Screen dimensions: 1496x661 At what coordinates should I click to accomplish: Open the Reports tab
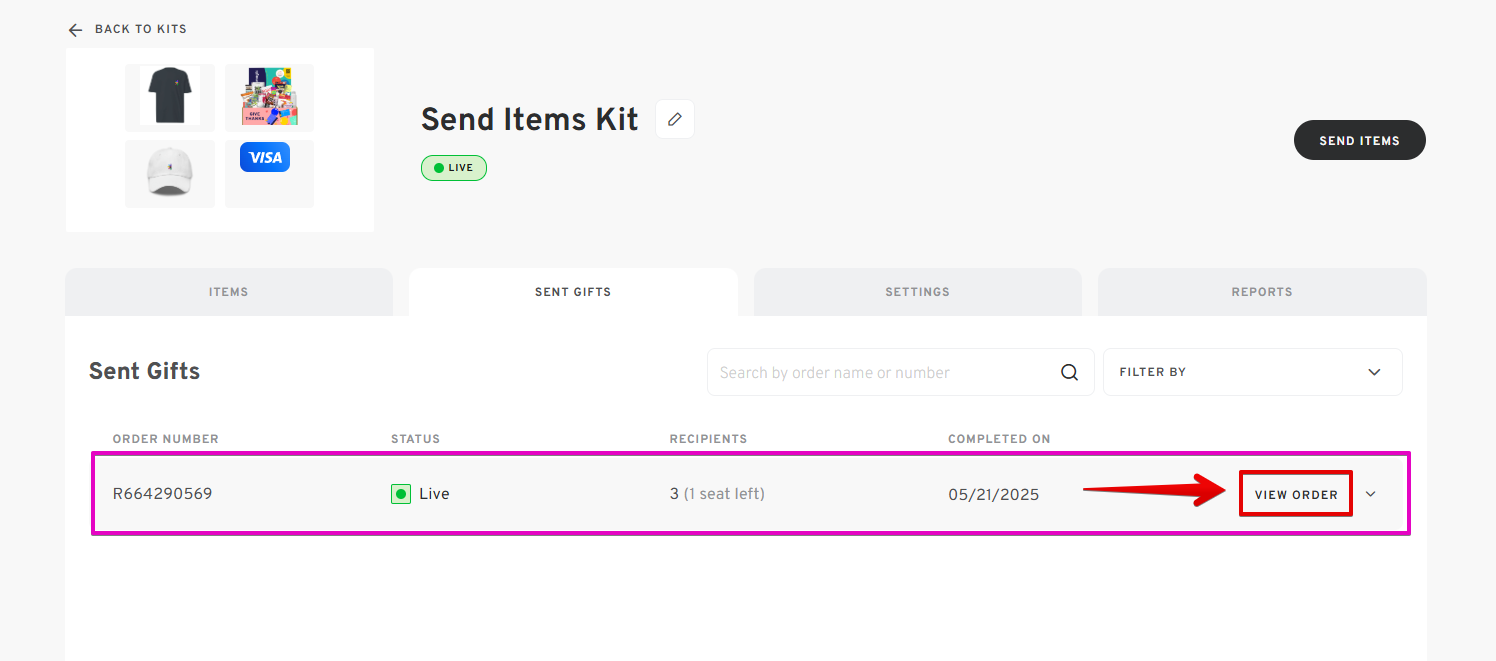[1262, 292]
